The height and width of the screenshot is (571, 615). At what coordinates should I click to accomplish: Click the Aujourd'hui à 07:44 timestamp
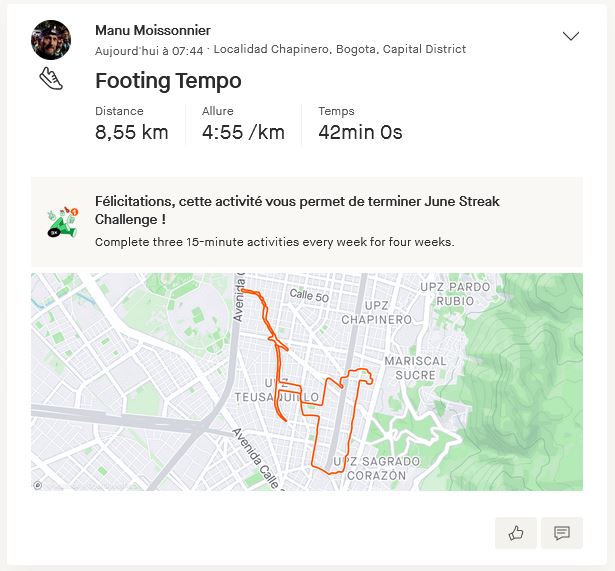(149, 49)
